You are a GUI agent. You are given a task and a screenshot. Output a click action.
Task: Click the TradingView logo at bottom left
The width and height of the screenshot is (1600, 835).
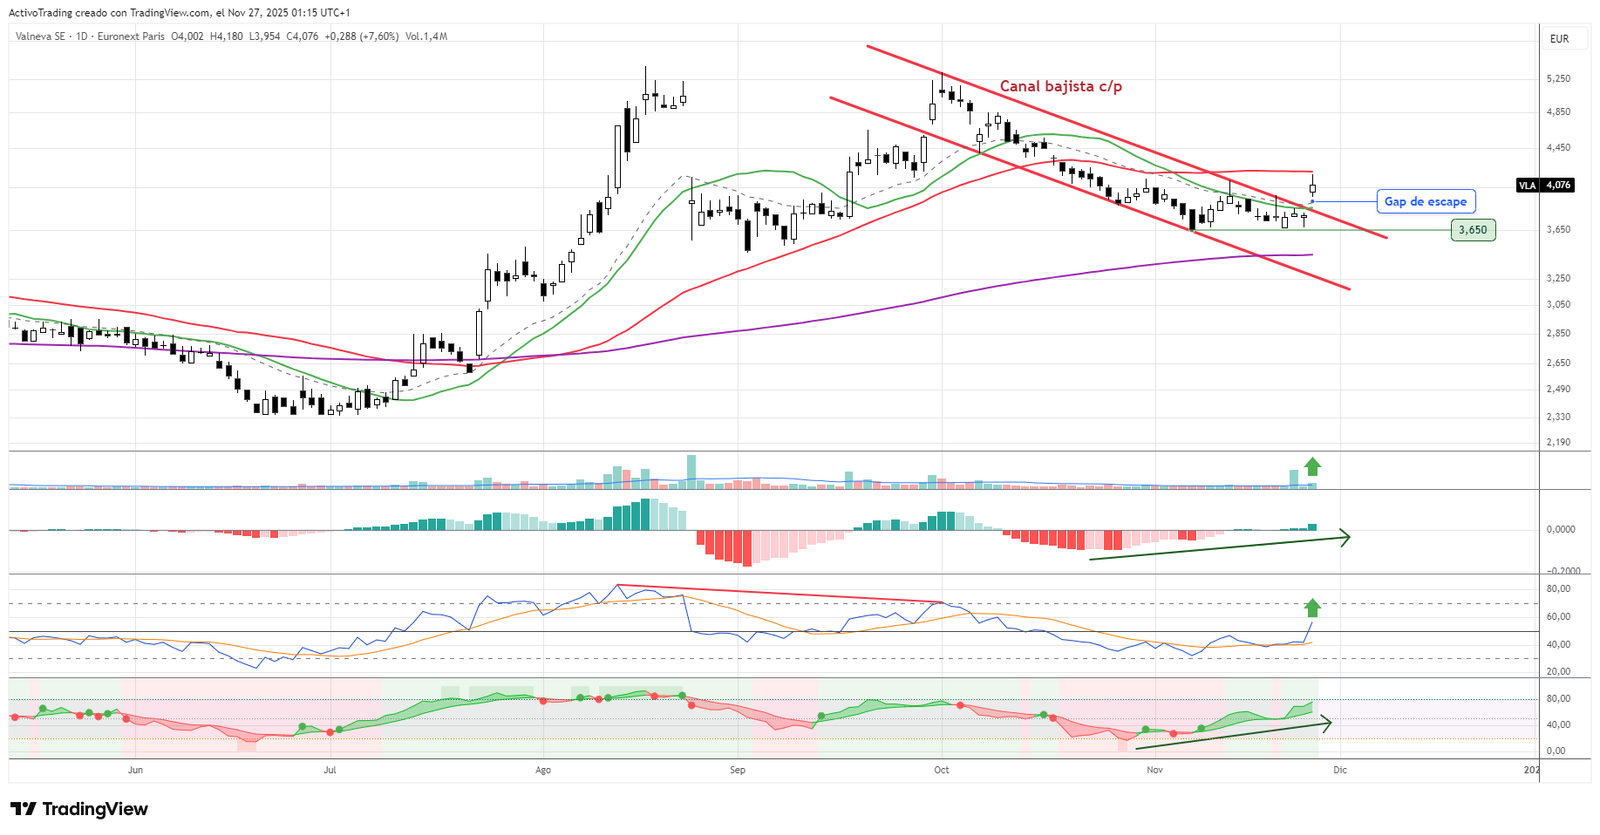click(79, 809)
